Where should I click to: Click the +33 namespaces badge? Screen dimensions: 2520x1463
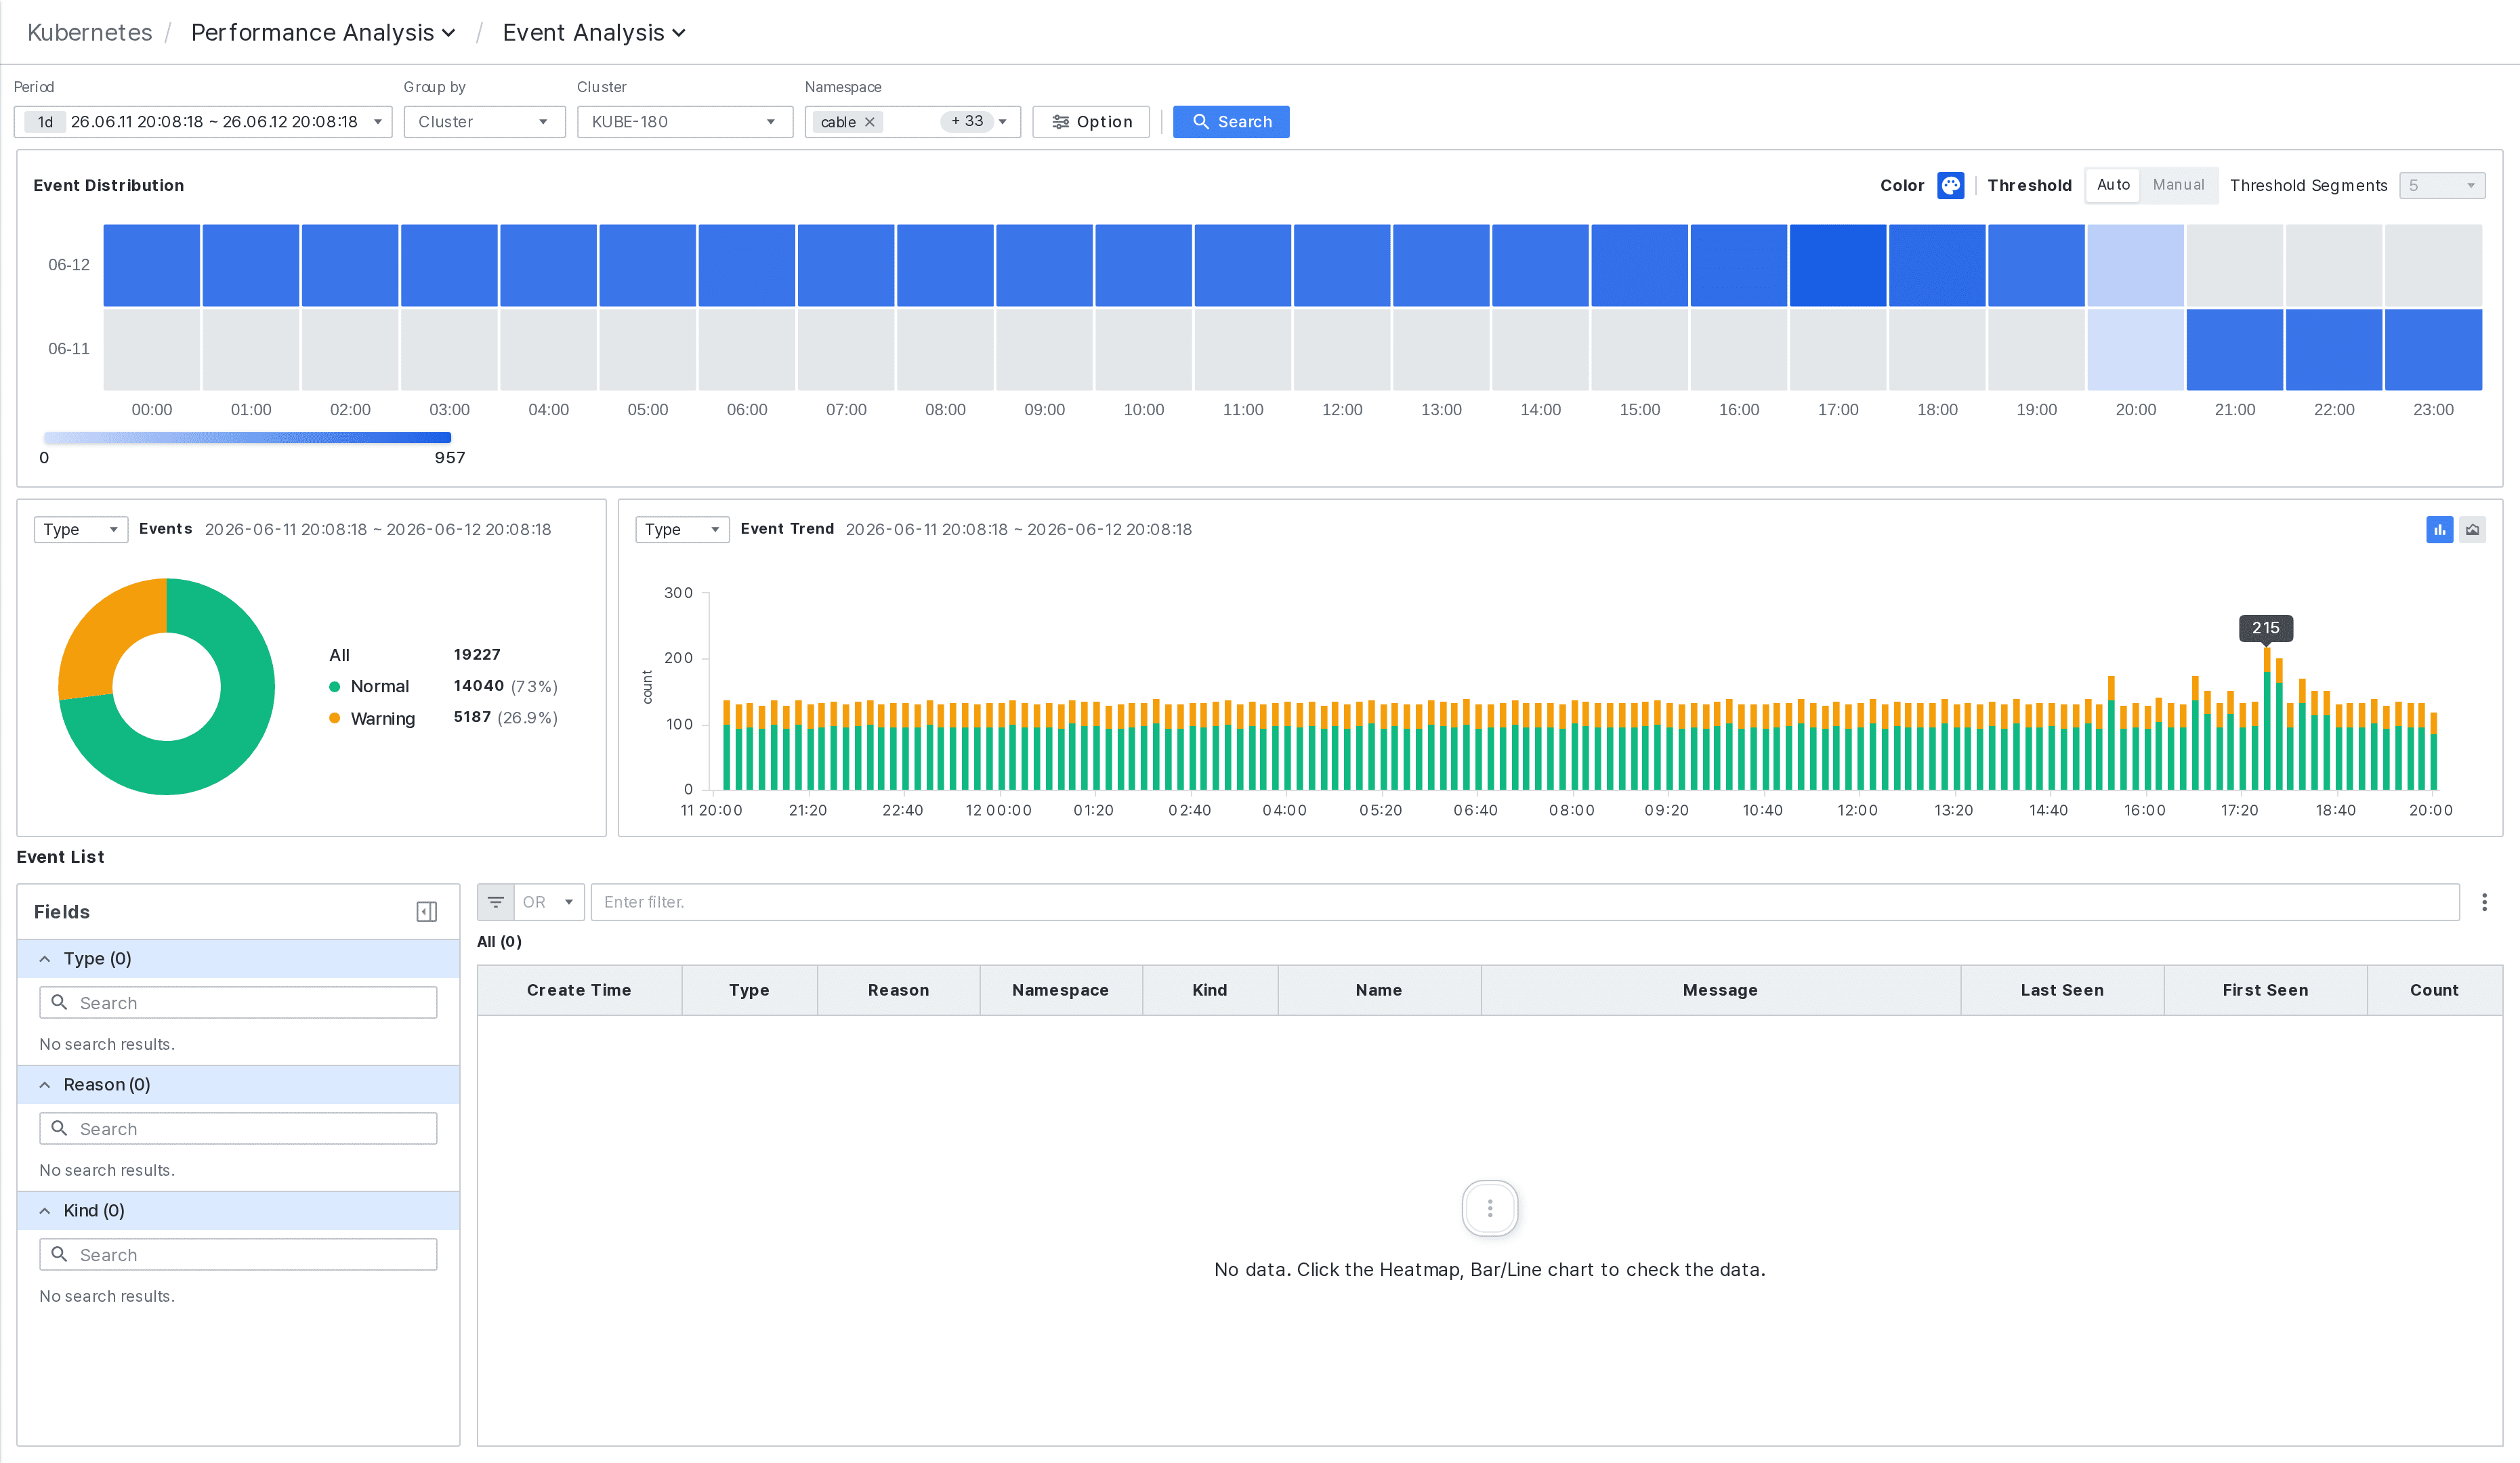[x=966, y=121]
